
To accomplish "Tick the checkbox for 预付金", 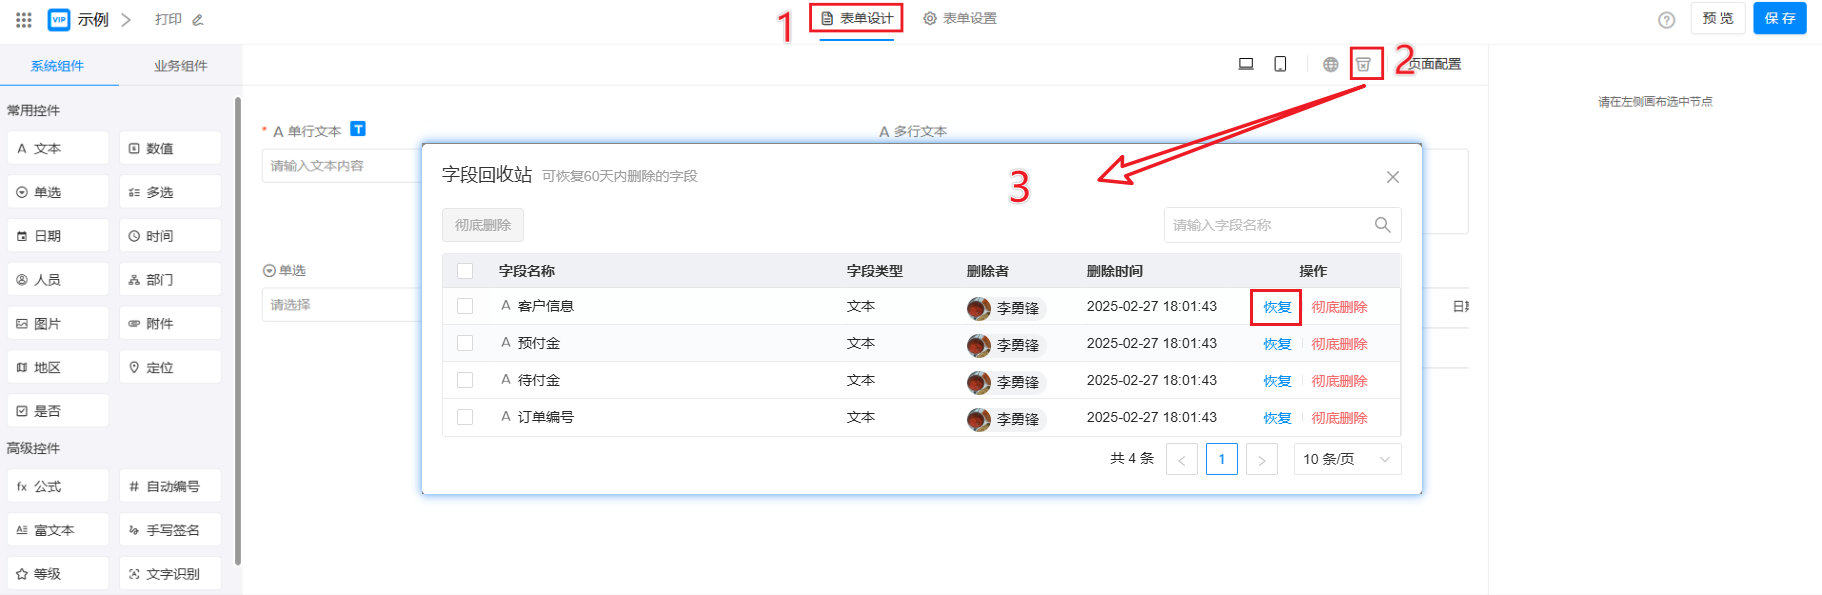I will (x=465, y=343).
